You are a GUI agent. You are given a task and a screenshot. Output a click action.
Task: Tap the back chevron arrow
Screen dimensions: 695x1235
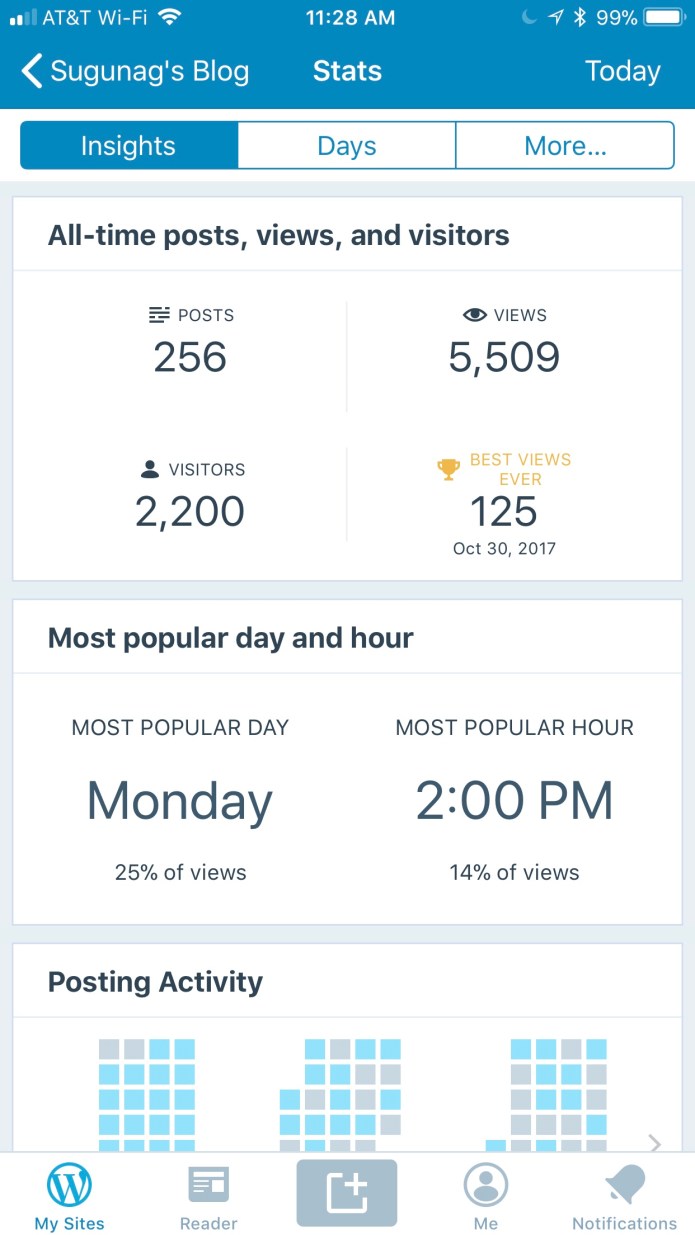(x=32, y=72)
